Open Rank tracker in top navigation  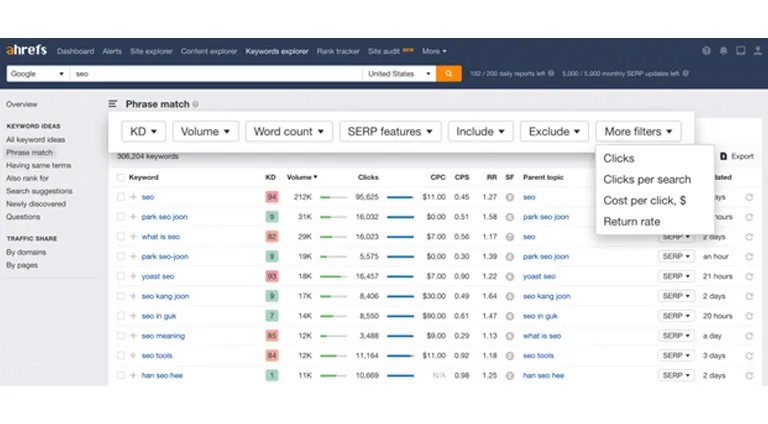click(338, 51)
